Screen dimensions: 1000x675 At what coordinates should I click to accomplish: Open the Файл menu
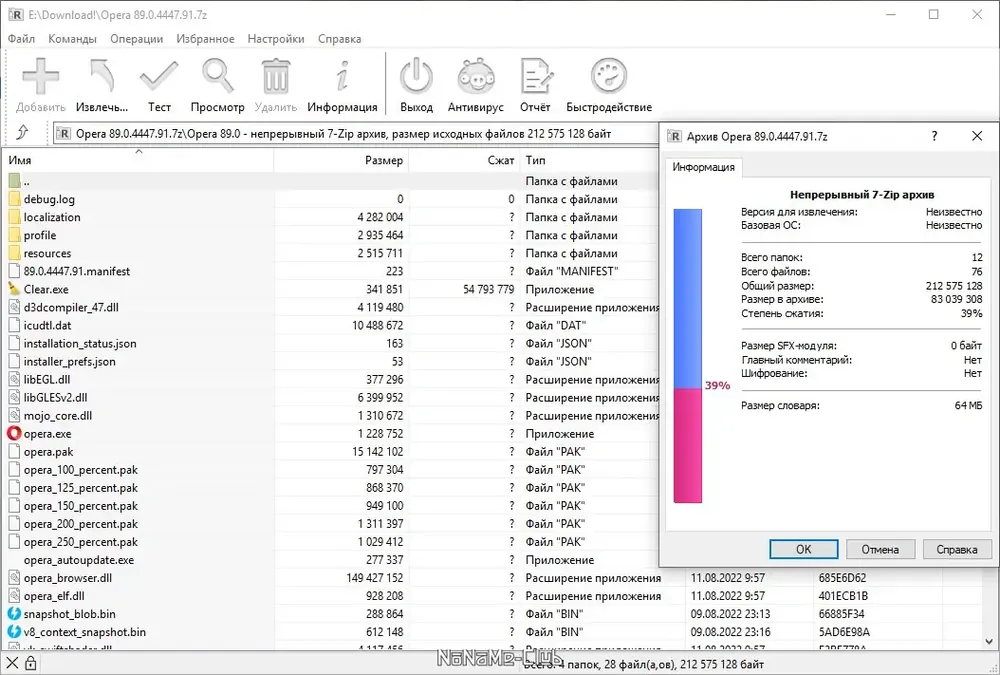(x=21, y=39)
